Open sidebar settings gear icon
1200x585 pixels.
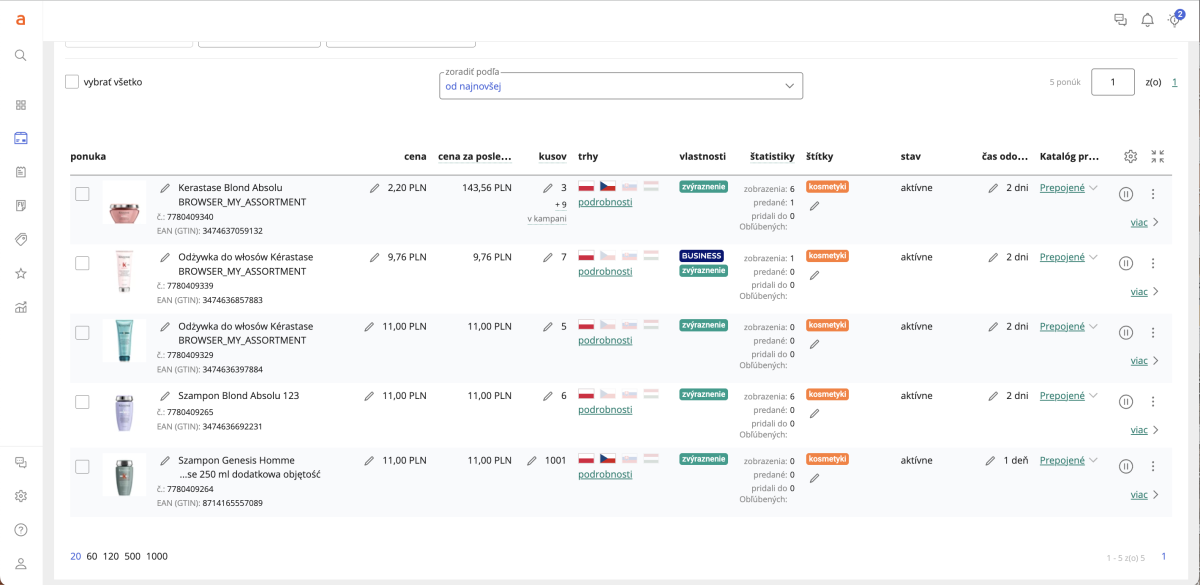[x=21, y=496]
